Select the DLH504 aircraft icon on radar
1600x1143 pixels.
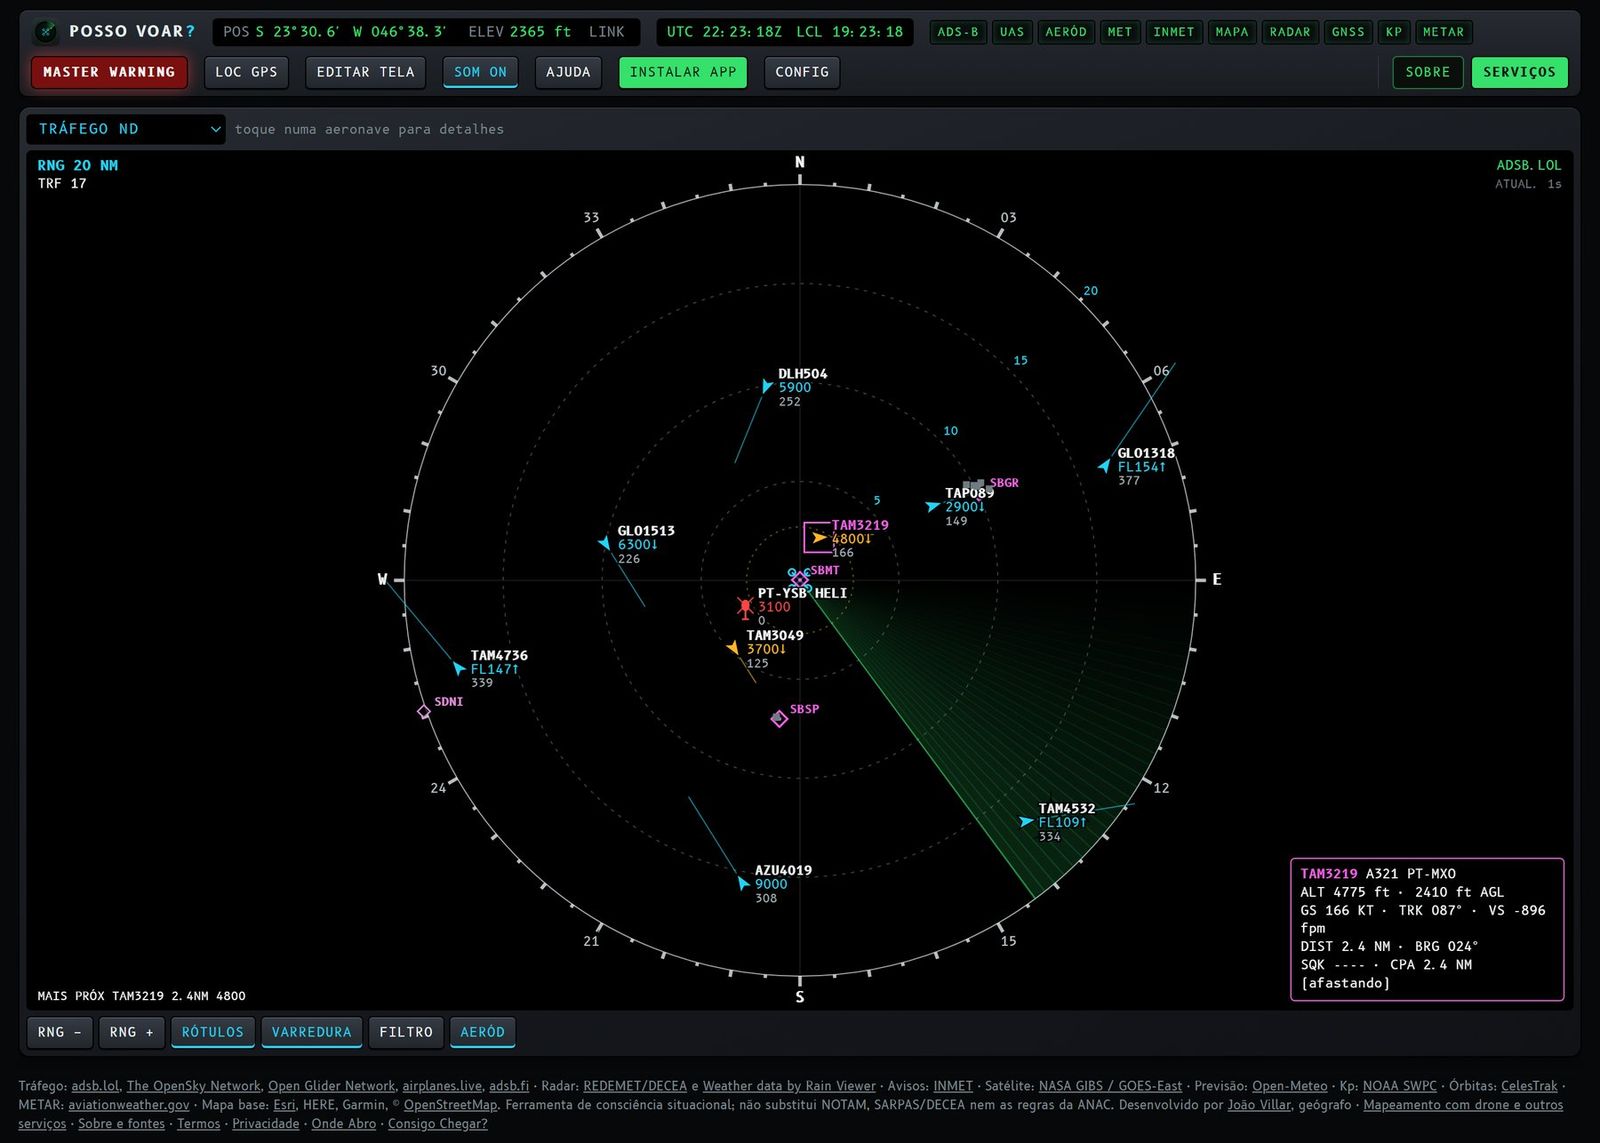click(x=767, y=386)
